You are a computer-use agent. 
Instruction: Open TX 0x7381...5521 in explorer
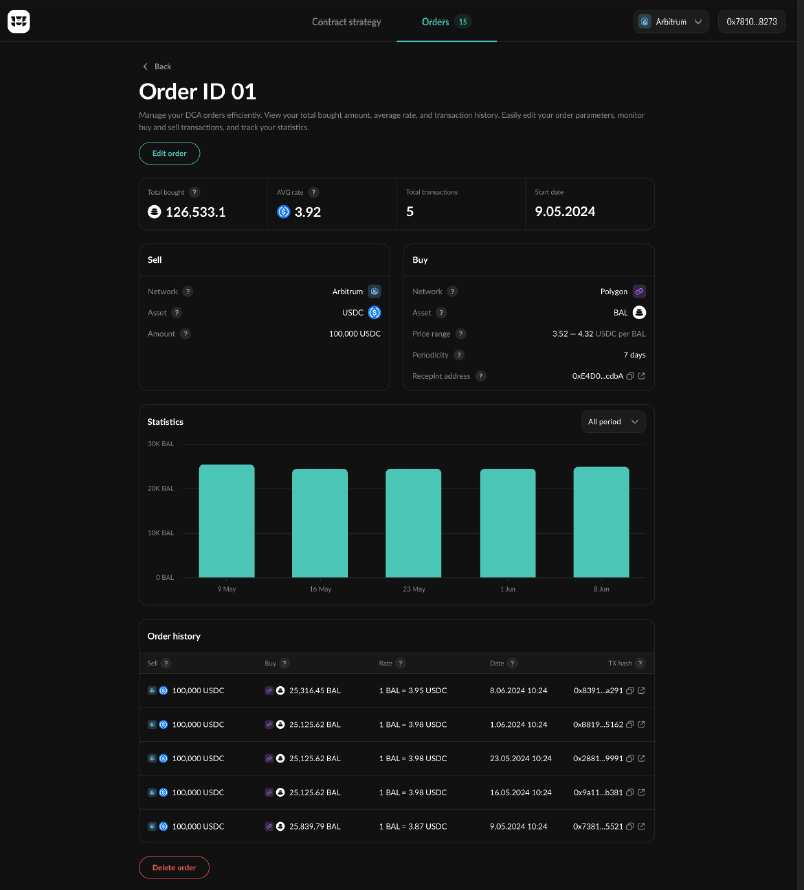(x=642, y=826)
